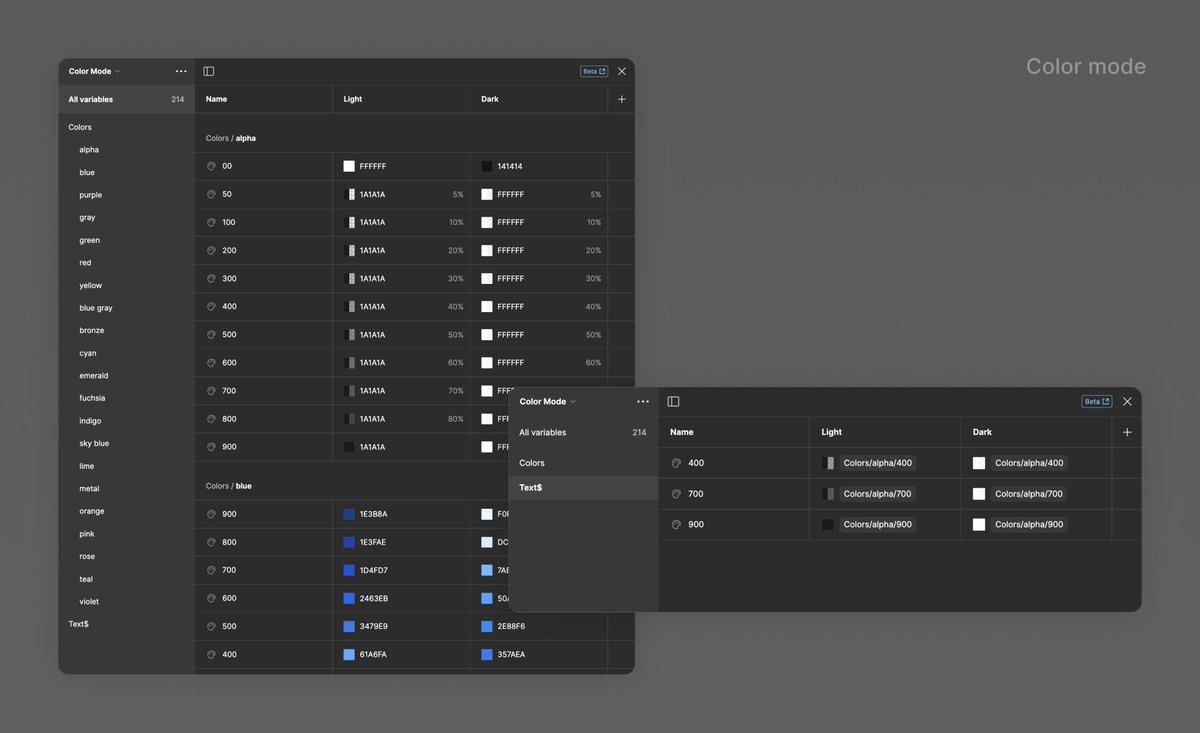The height and width of the screenshot is (733, 1200).
Task: Click the Dark column header in the back window
Action: [x=490, y=99]
